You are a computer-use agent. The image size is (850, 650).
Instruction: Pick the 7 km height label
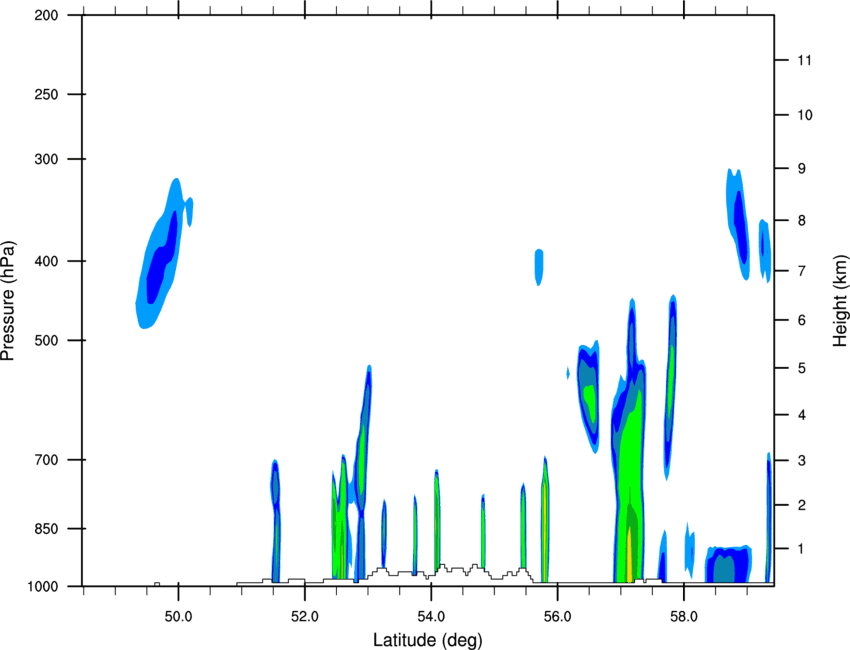click(x=802, y=271)
